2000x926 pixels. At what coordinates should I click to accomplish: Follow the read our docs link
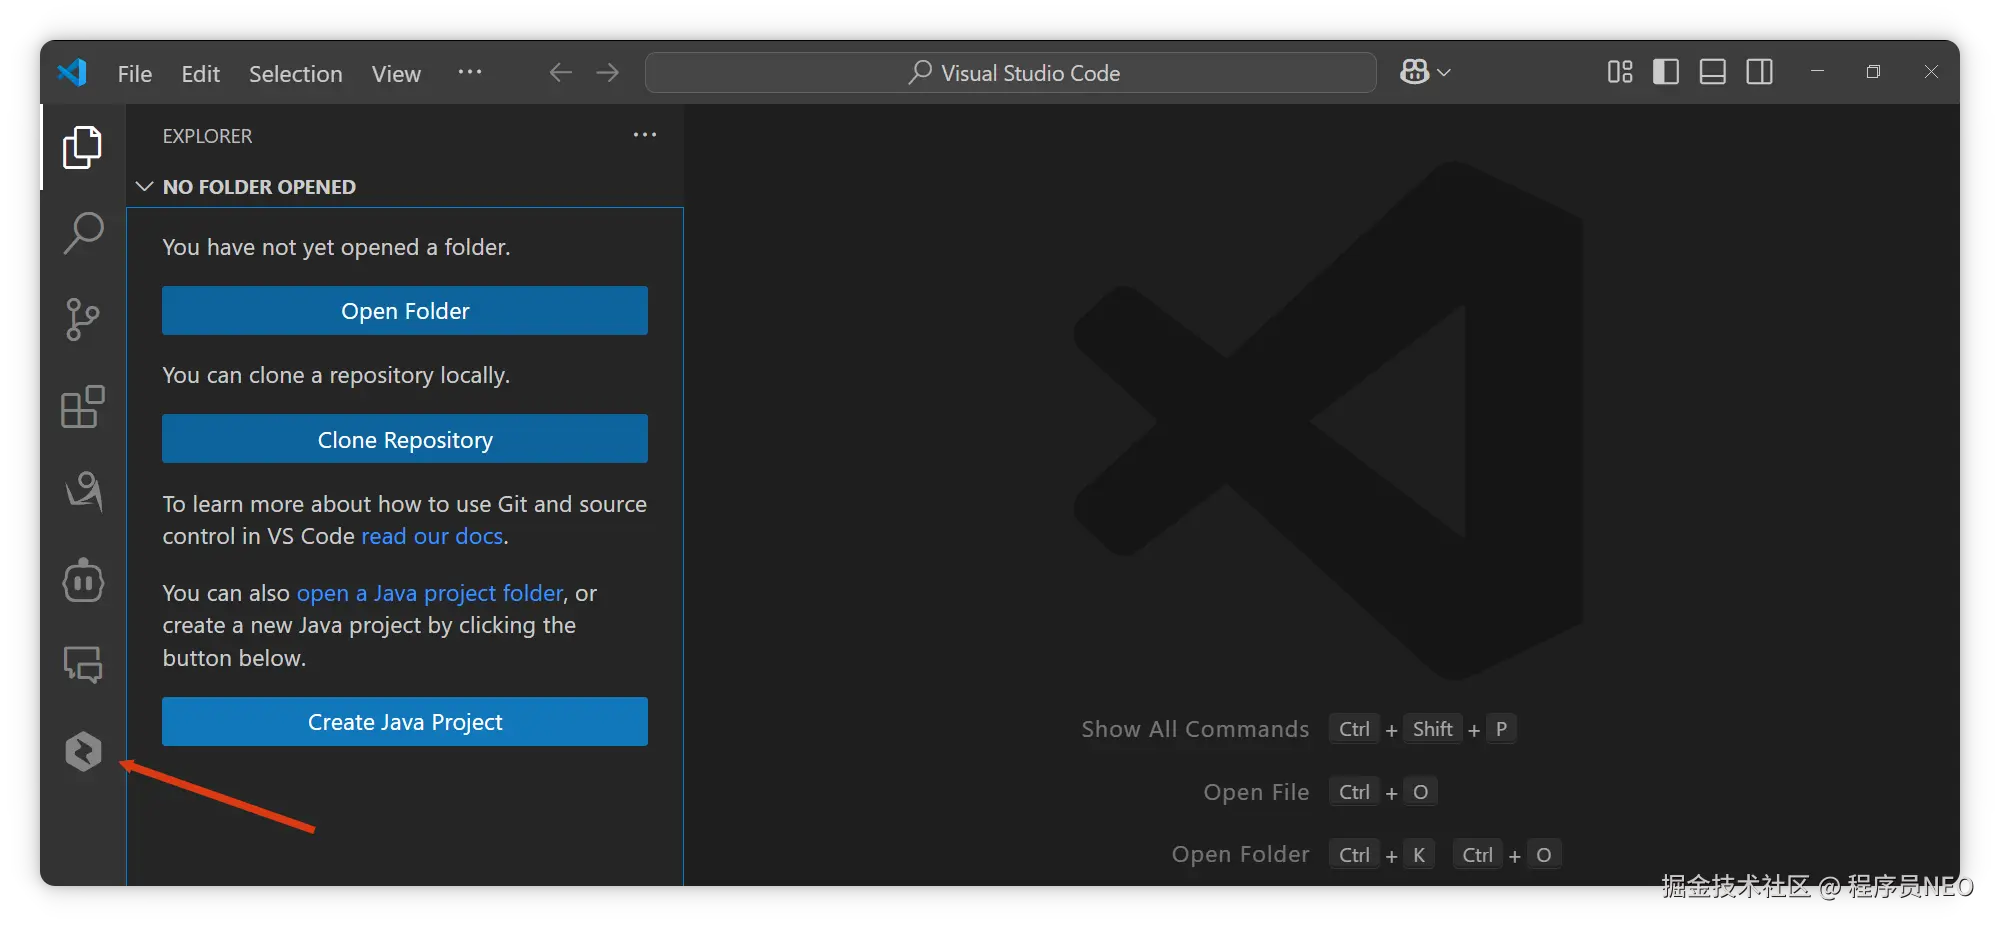pos(432,536)
